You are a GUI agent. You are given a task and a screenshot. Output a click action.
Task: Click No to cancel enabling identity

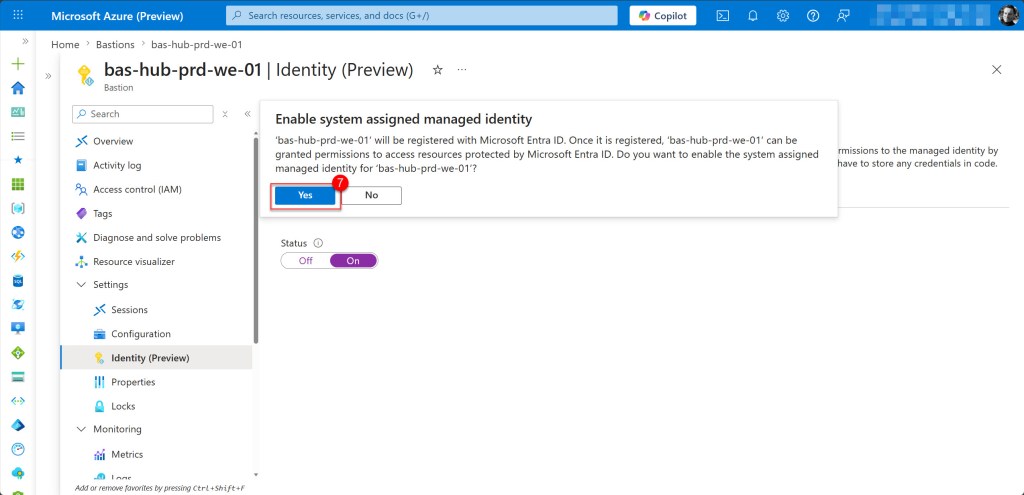(x=371, y=196)
